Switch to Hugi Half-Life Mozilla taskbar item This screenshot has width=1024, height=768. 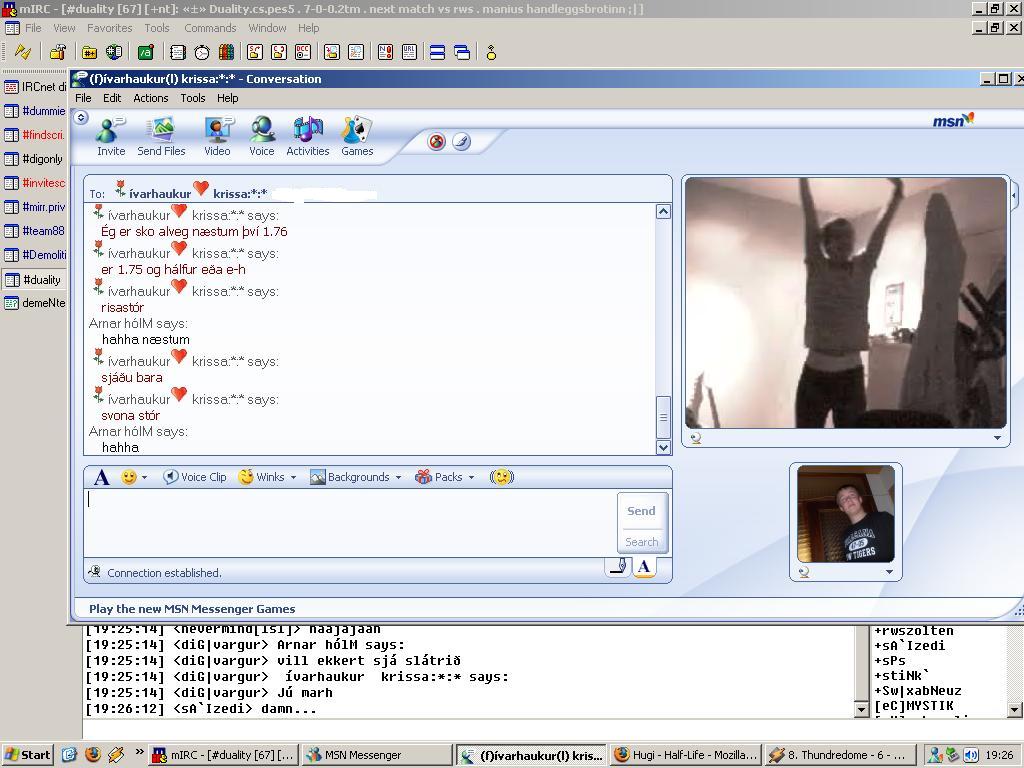point(686,755)
